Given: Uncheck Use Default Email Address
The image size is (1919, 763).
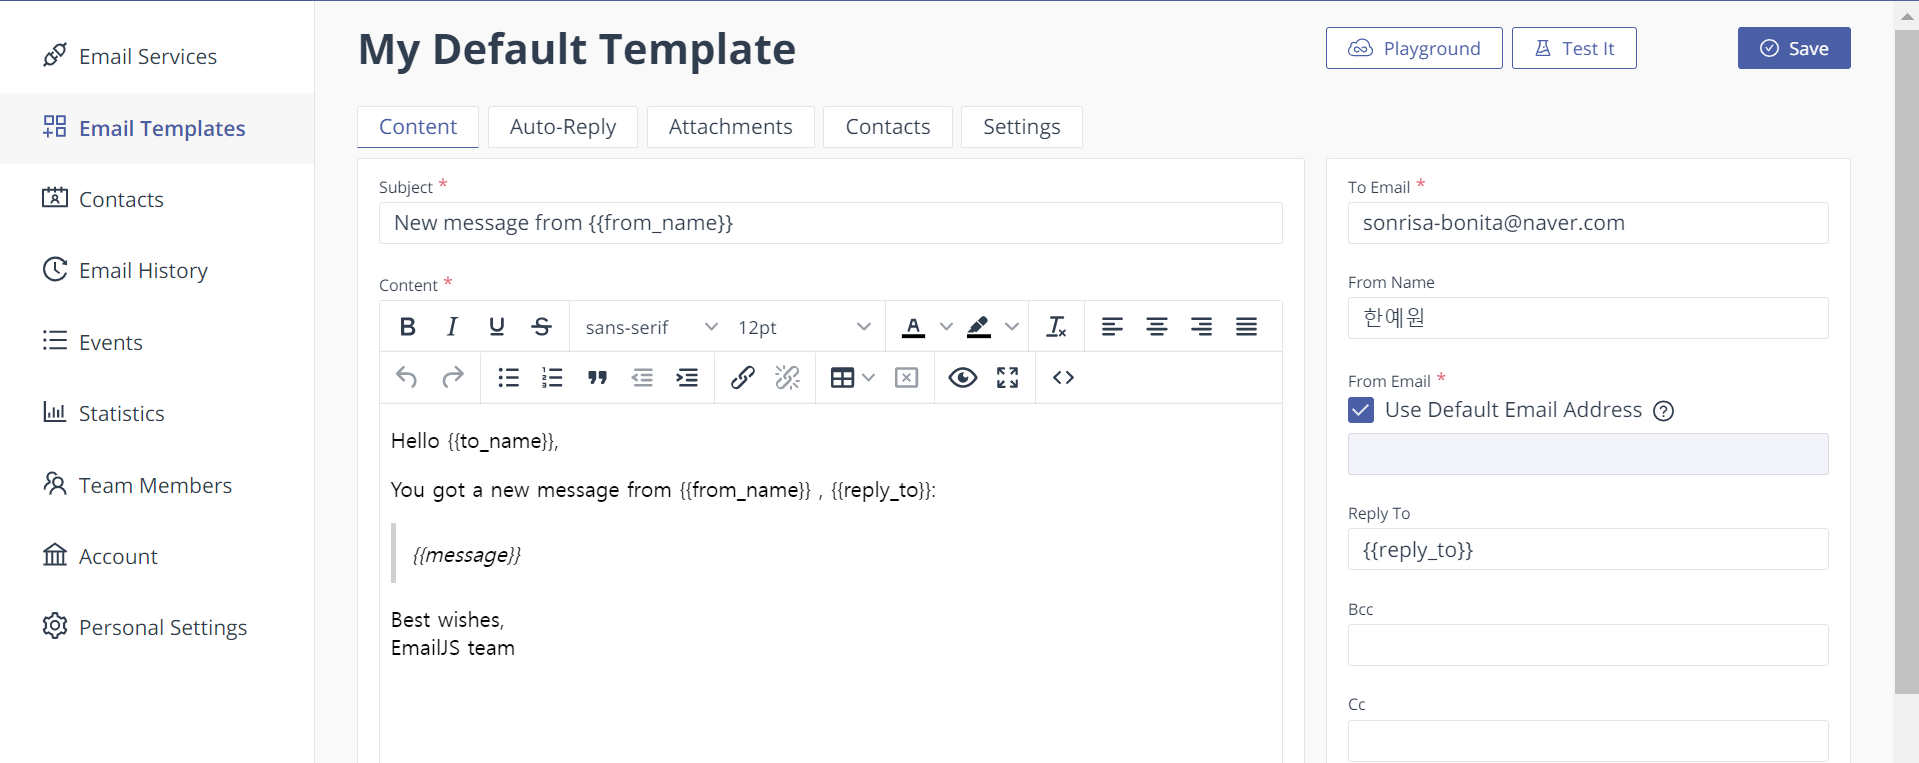Looking at the screenshot, I should coord(1361,410).
